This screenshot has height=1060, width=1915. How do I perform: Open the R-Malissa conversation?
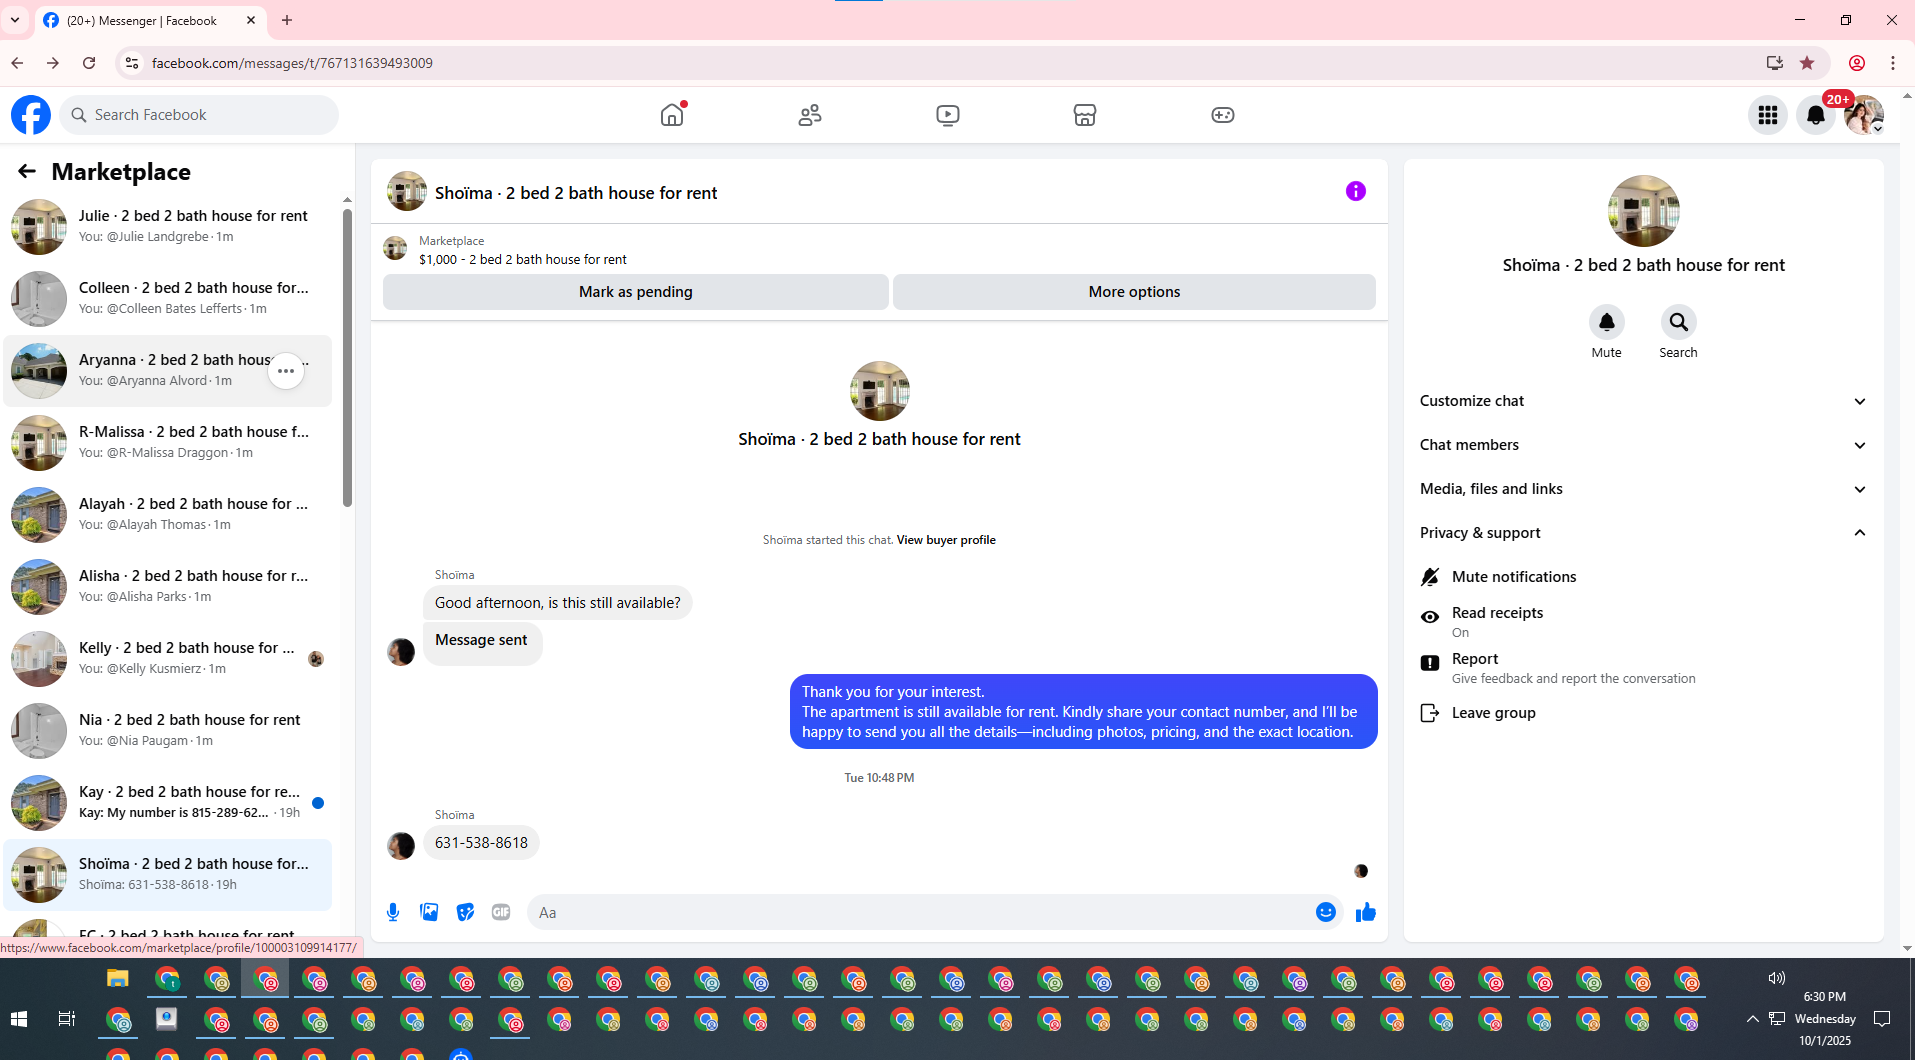pos(168,443)
